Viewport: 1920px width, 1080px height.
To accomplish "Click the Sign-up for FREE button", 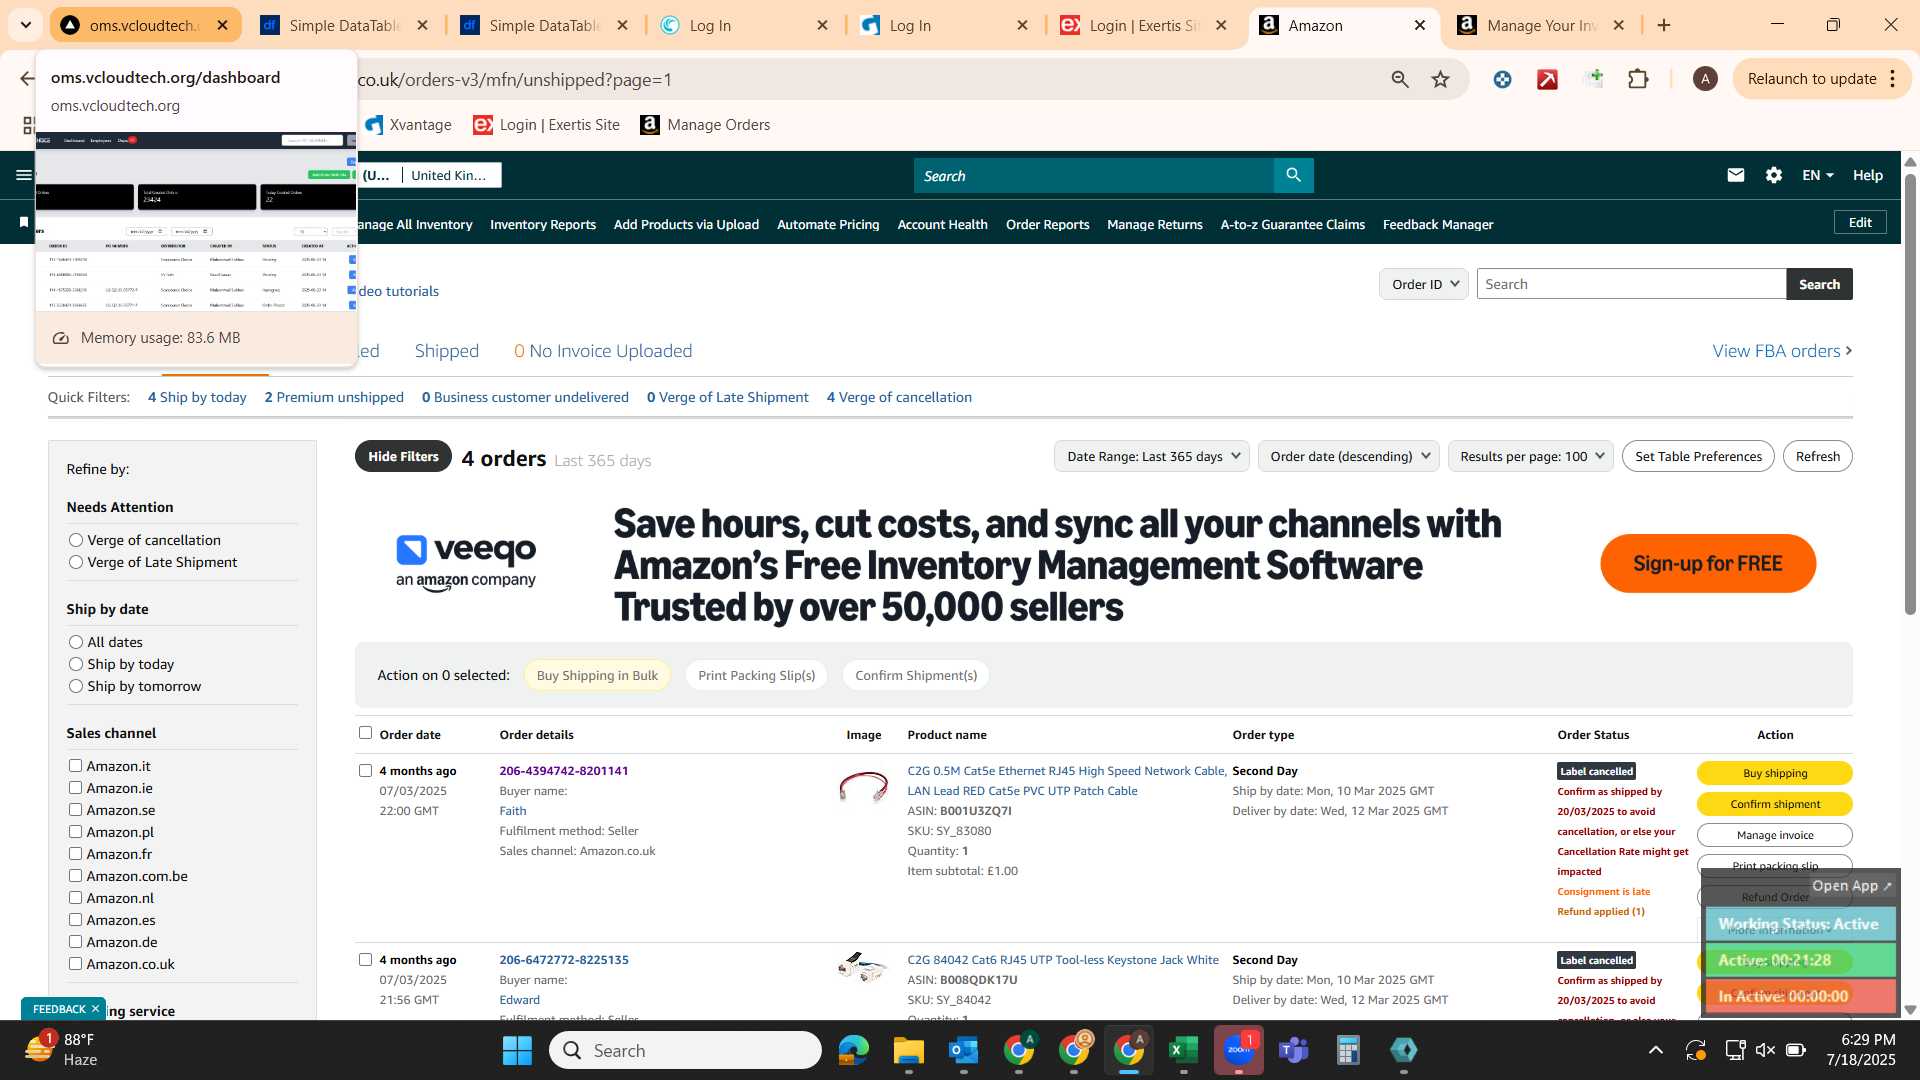I will point(1707,564).
